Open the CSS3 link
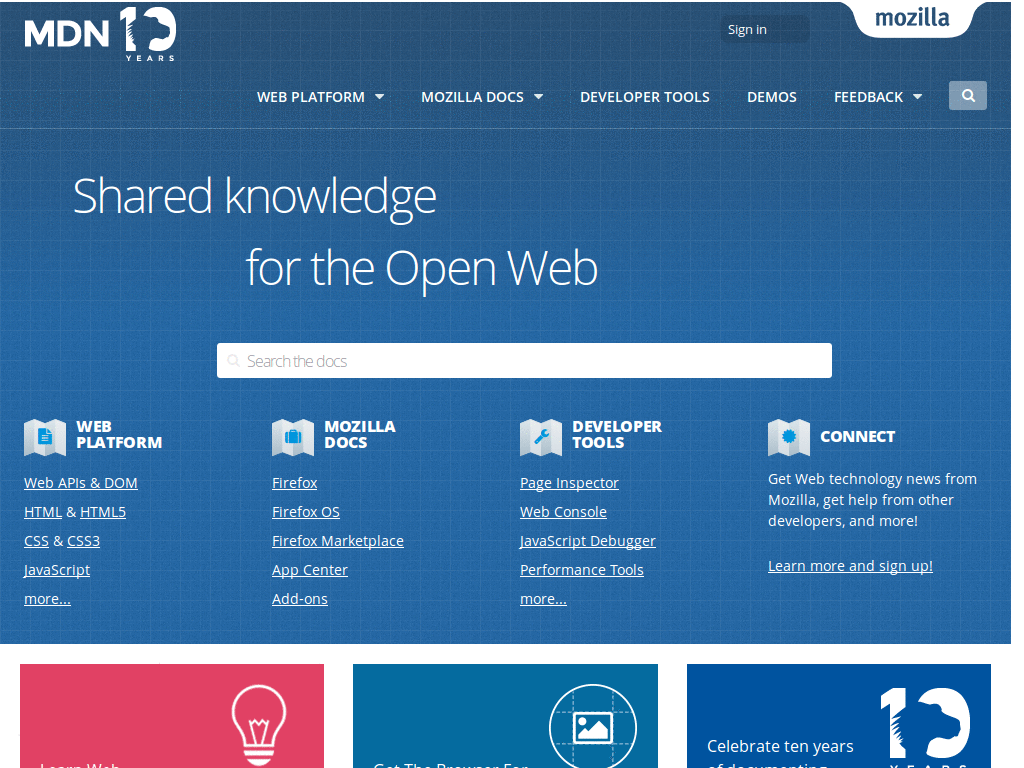 pyautogui.click(x=84, y=541)
